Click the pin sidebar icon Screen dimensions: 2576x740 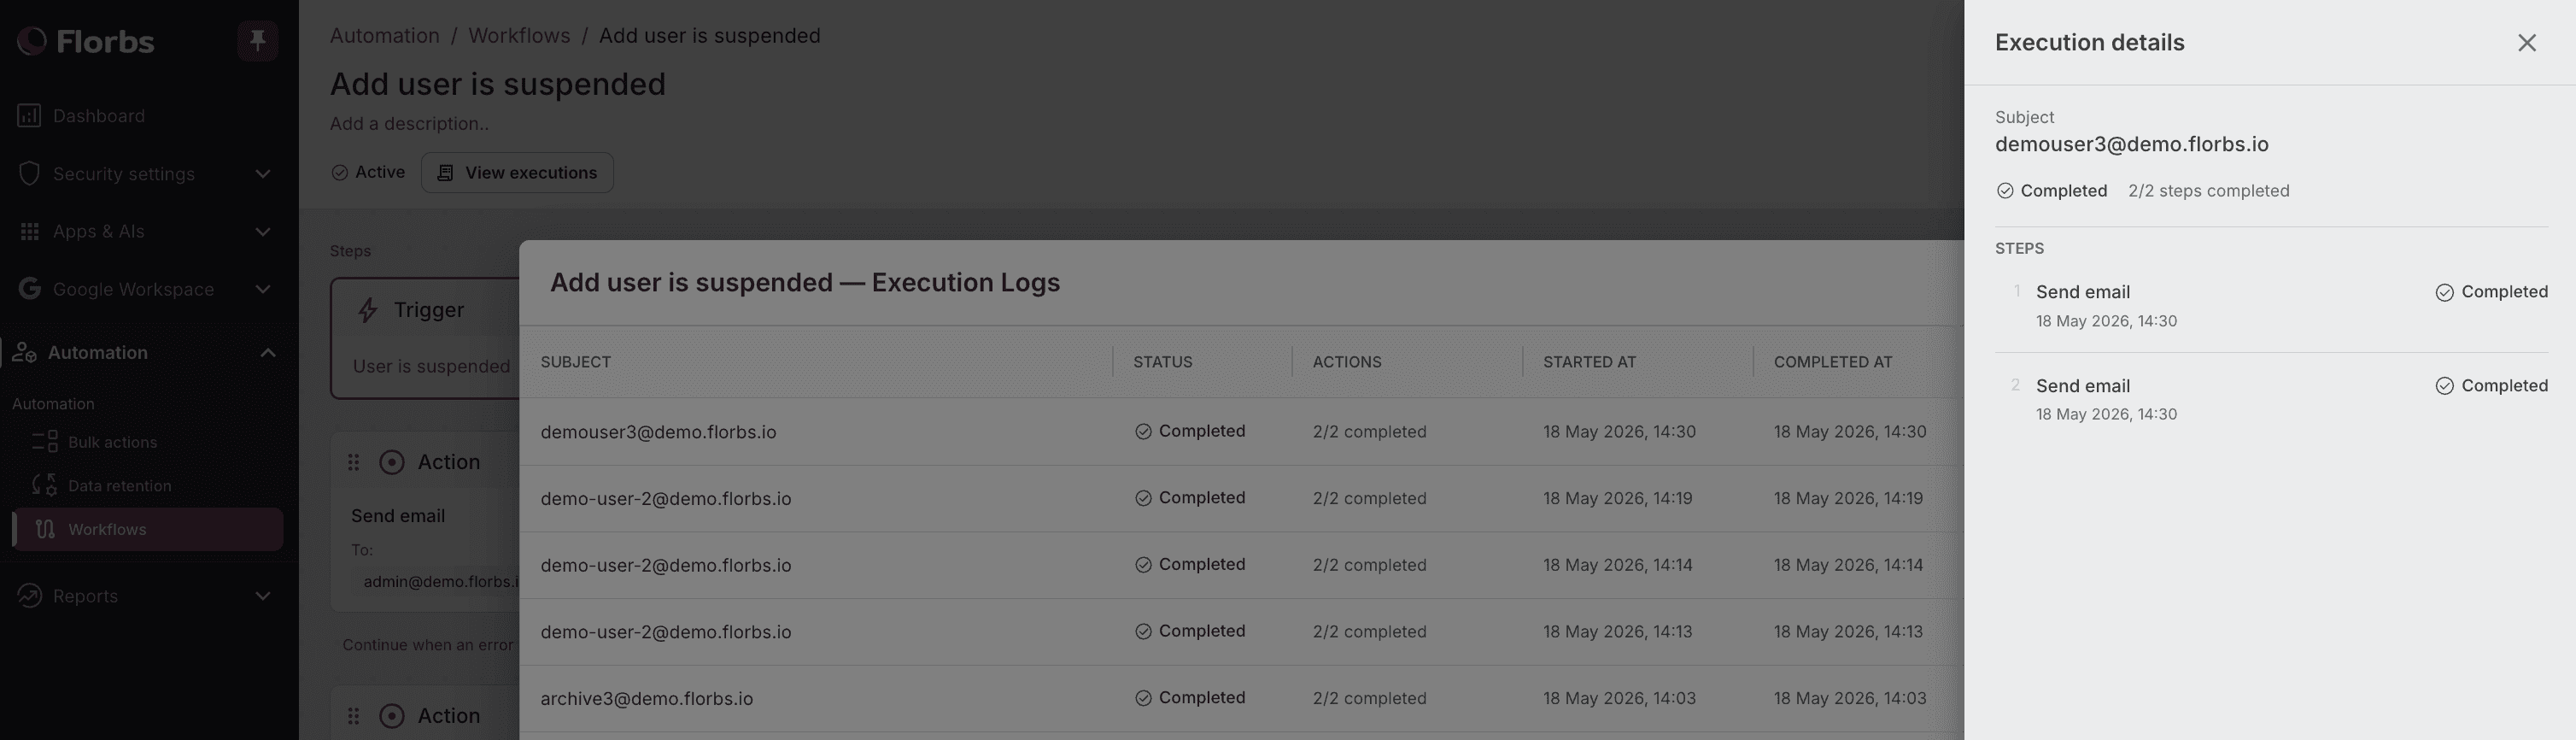pyautogui.click(x=257, y=41)
